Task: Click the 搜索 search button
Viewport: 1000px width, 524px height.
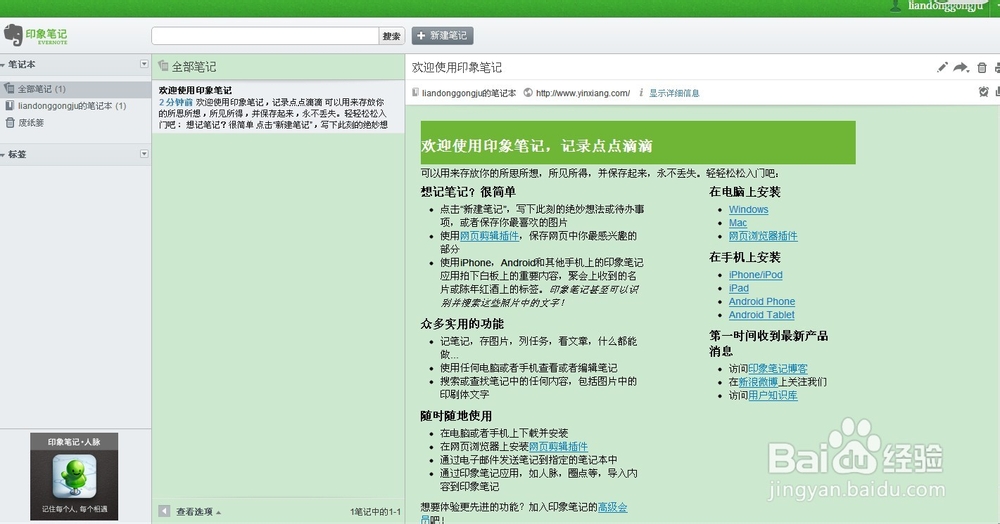Action: coord(392,36)
